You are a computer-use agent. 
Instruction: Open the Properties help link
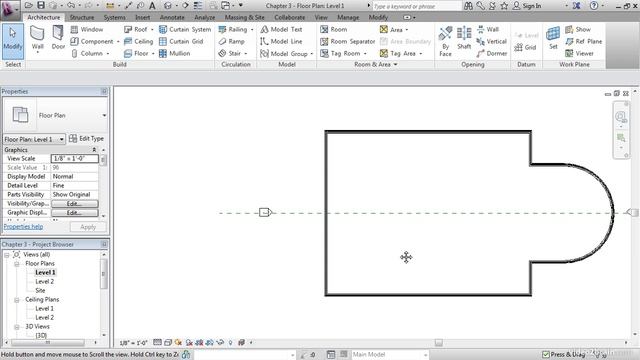tap(23, 227)
